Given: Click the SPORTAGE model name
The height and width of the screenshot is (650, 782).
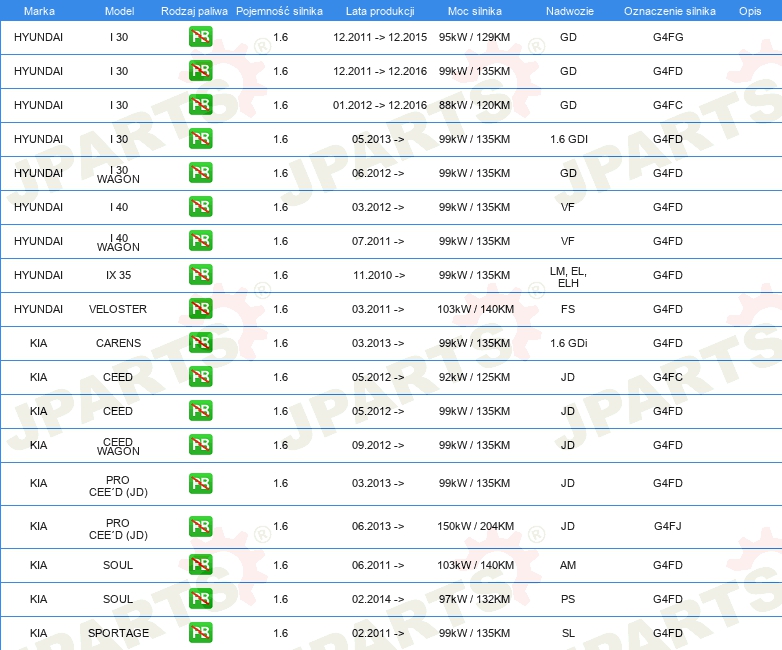Looking at the screenshot, I should (x=118, y=633).
